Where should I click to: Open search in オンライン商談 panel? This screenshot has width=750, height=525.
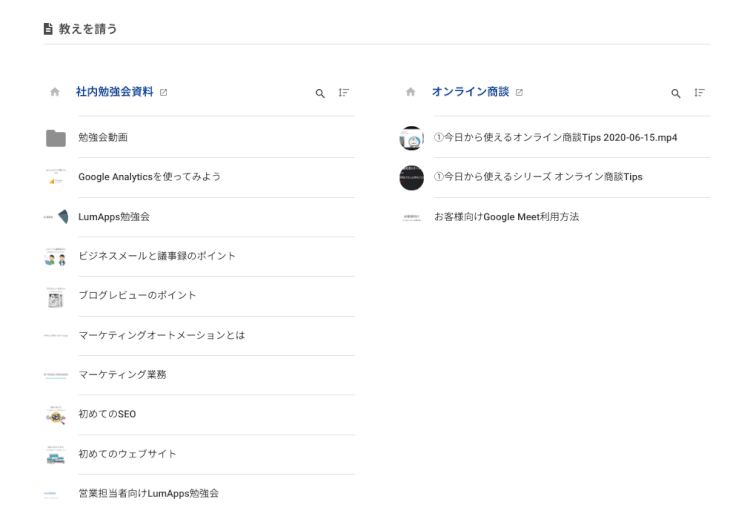click(x=676, y=93)
